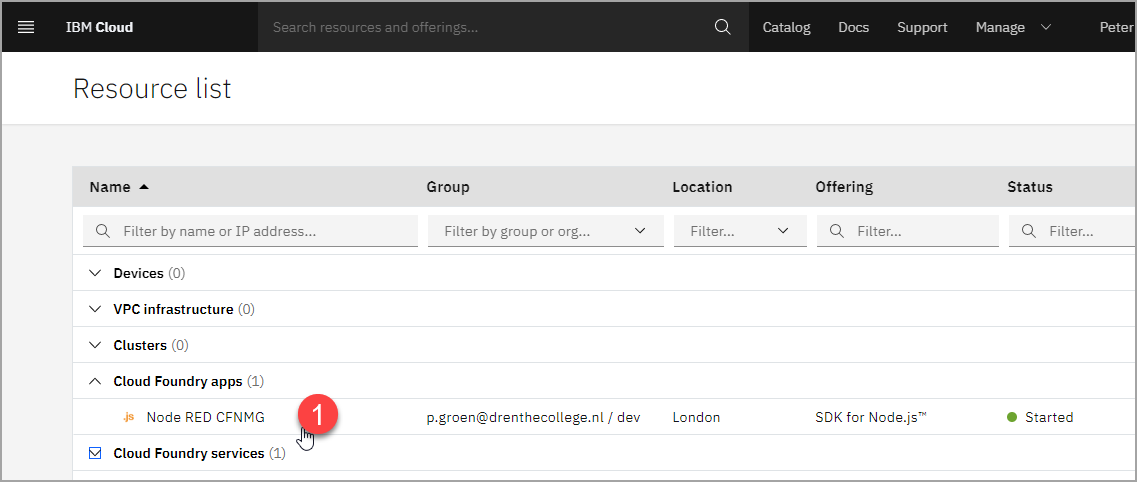Open the hamburger navigation menu

point(26,28)
